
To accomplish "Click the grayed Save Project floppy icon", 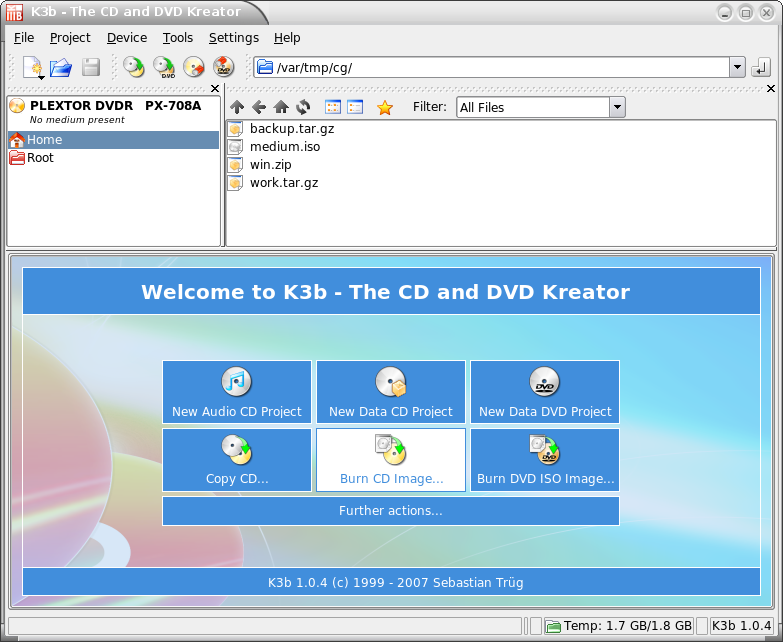I will [91, 67].
